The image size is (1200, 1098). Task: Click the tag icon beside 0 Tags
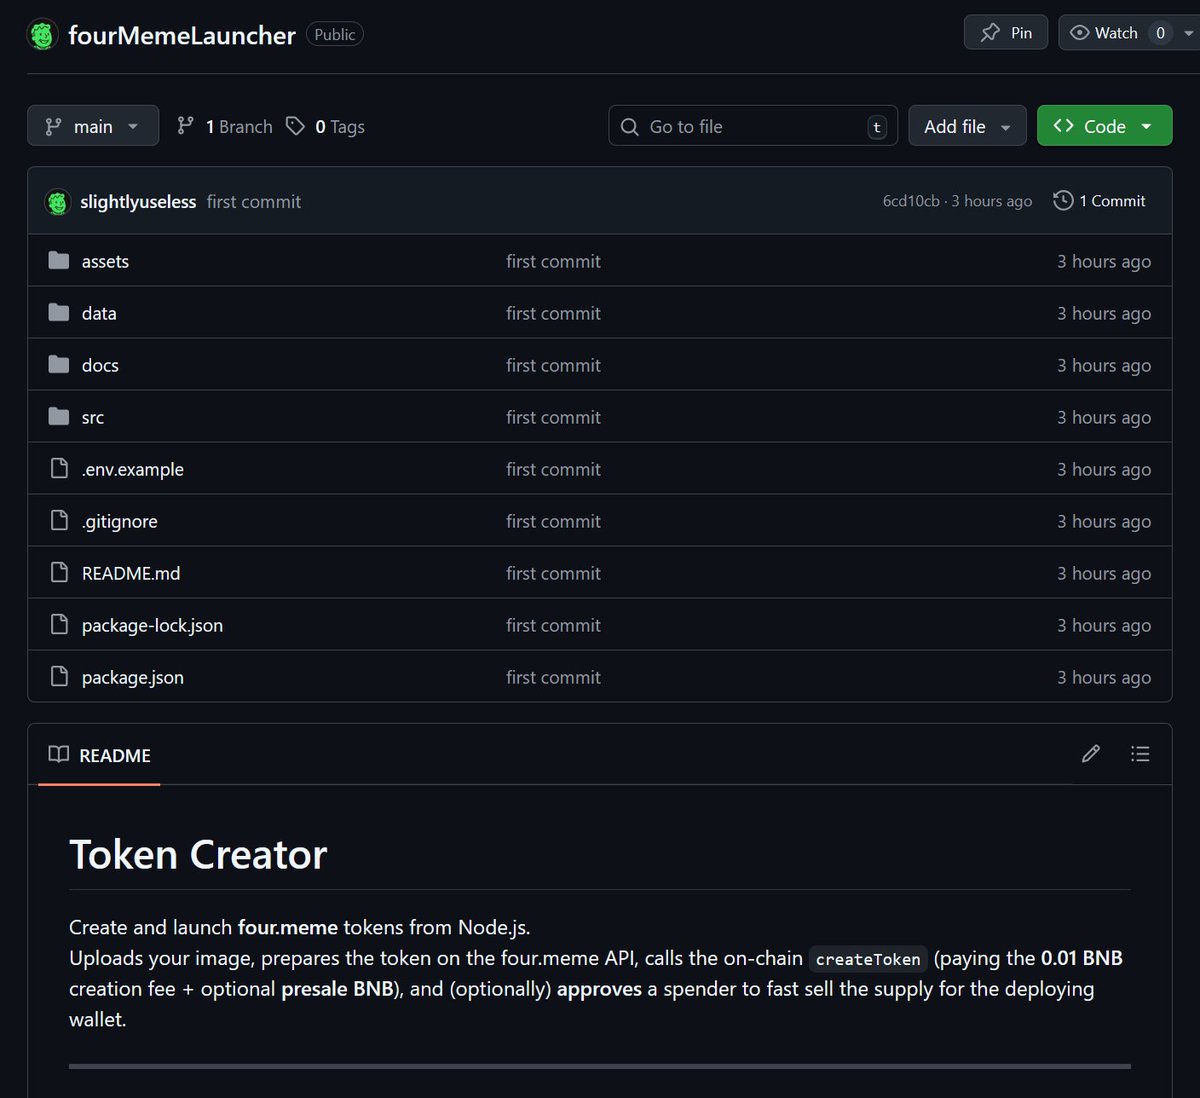(x=295, y=126)
